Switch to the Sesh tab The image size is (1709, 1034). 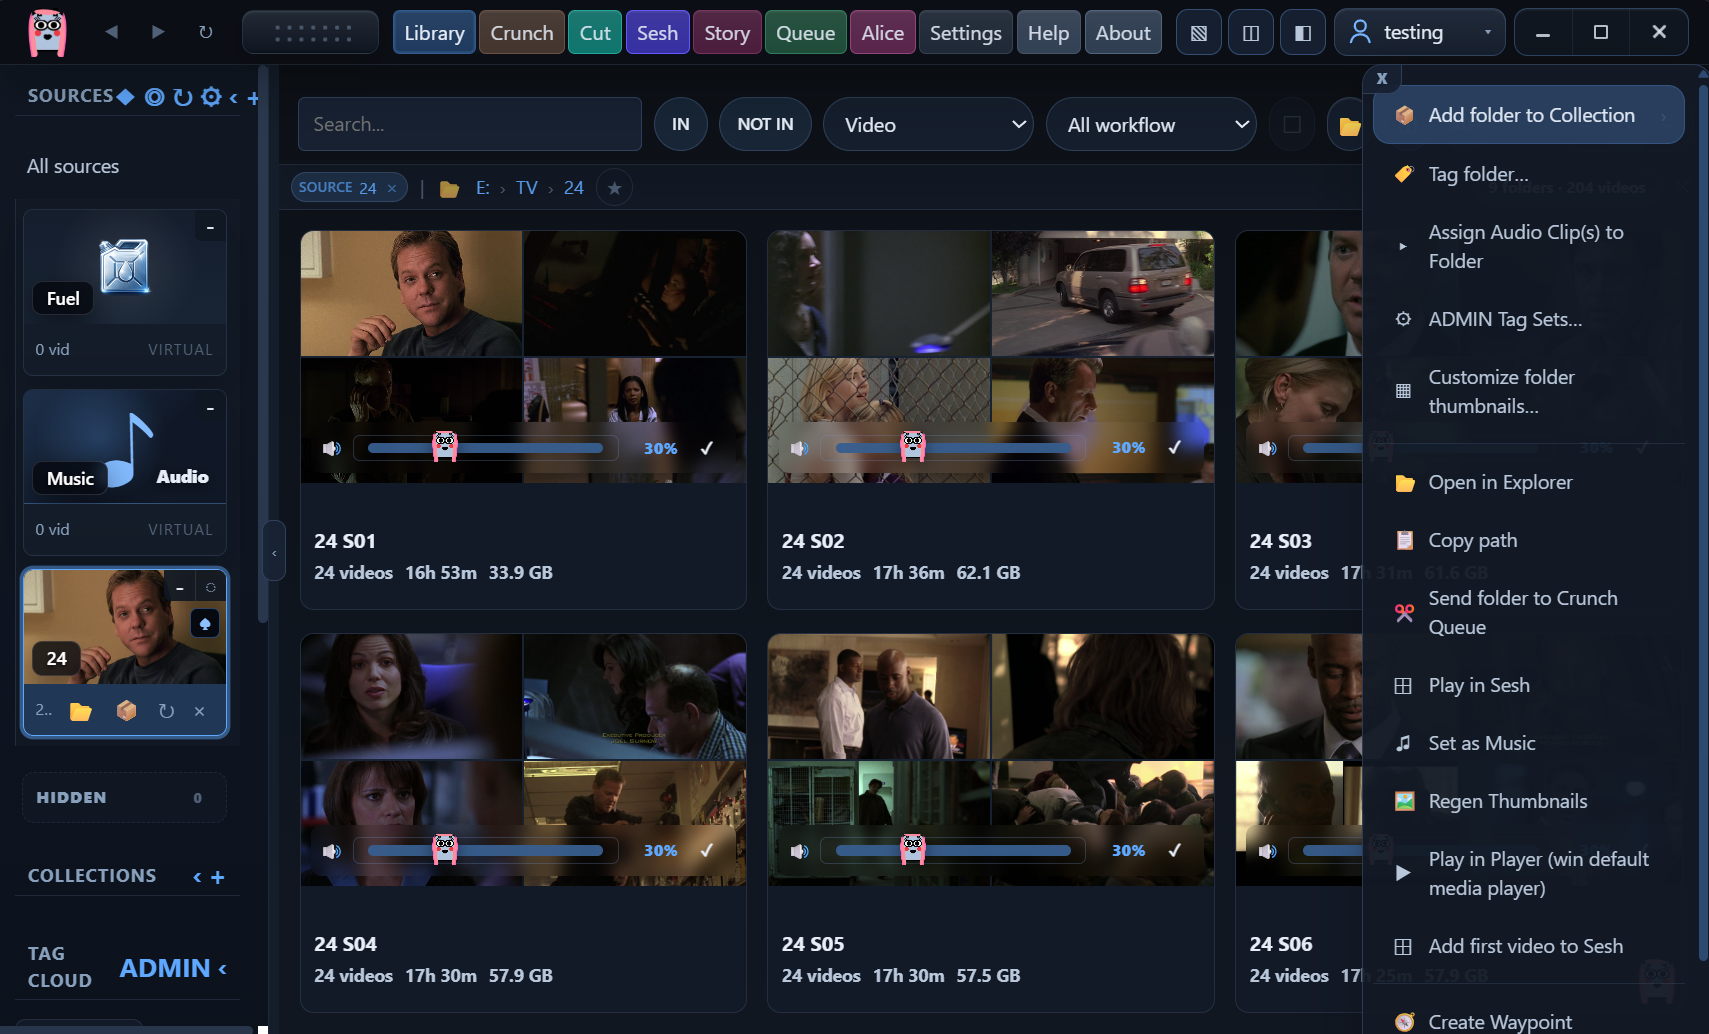(657, 33)
